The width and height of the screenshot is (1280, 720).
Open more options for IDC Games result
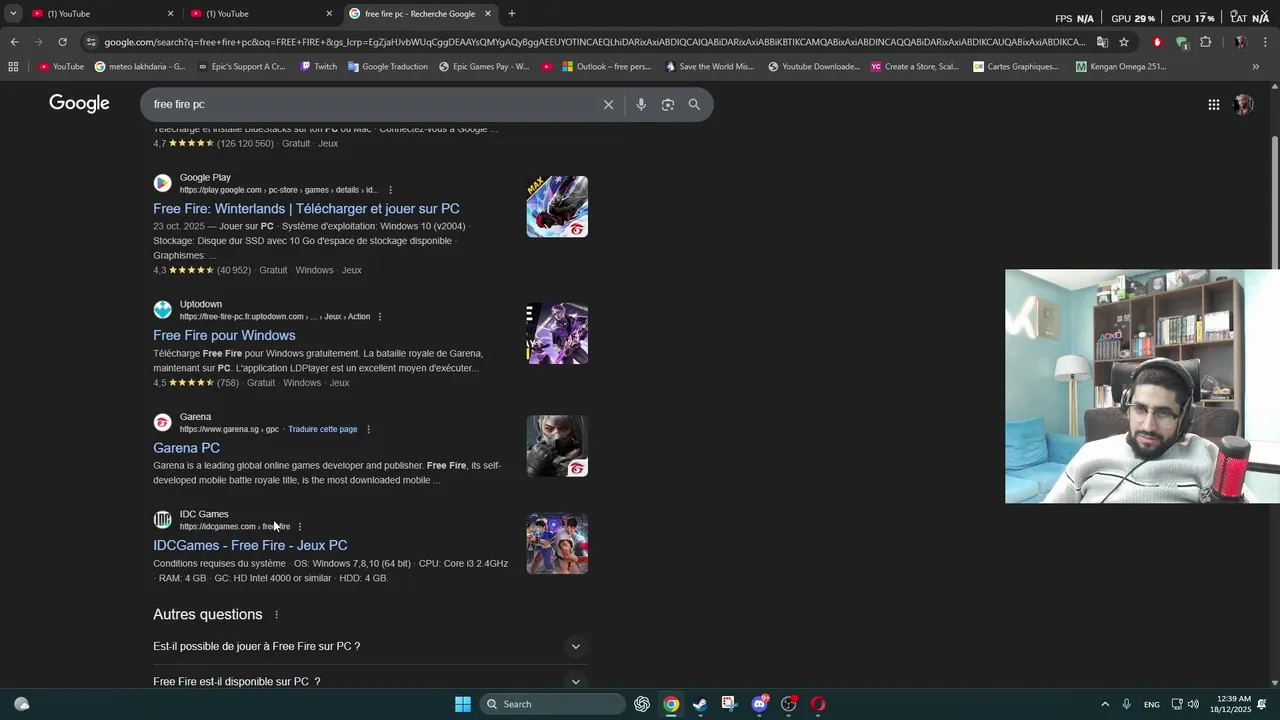pyautogui.click(x=299, y=527)
